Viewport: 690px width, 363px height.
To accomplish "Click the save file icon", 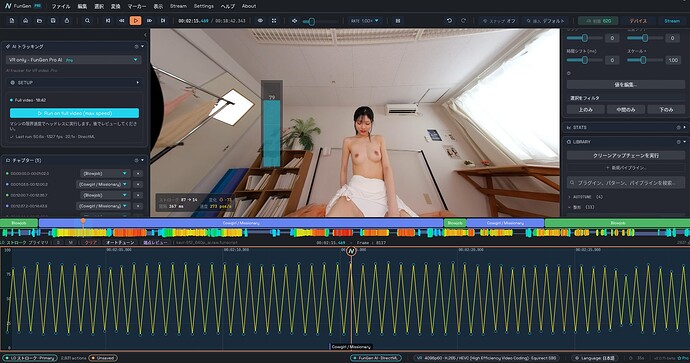I will (x=53, y=21).
